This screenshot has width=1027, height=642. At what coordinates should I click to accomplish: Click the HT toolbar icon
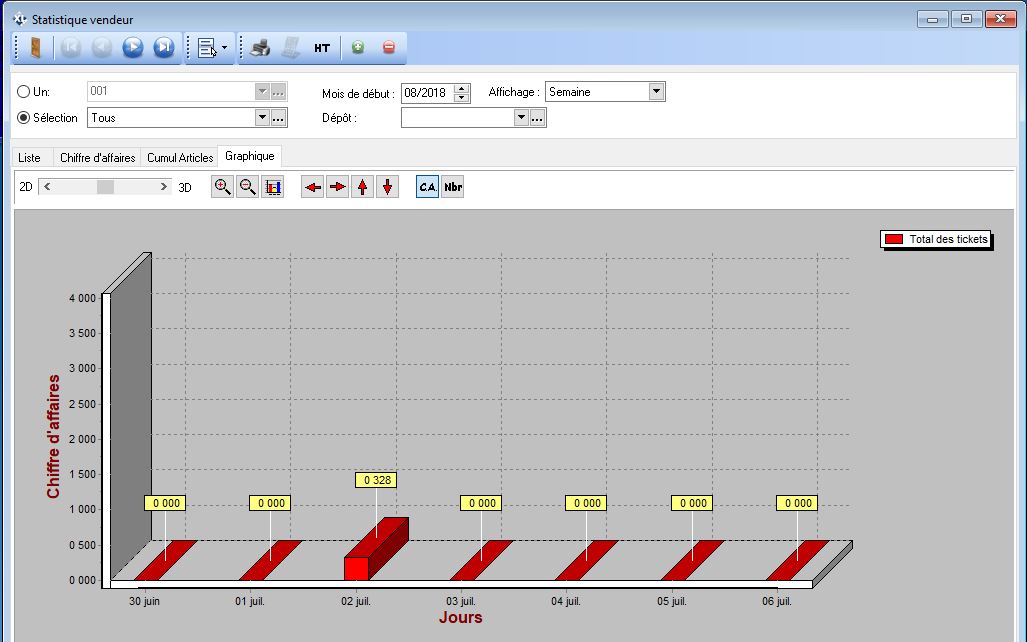[321, 47]
